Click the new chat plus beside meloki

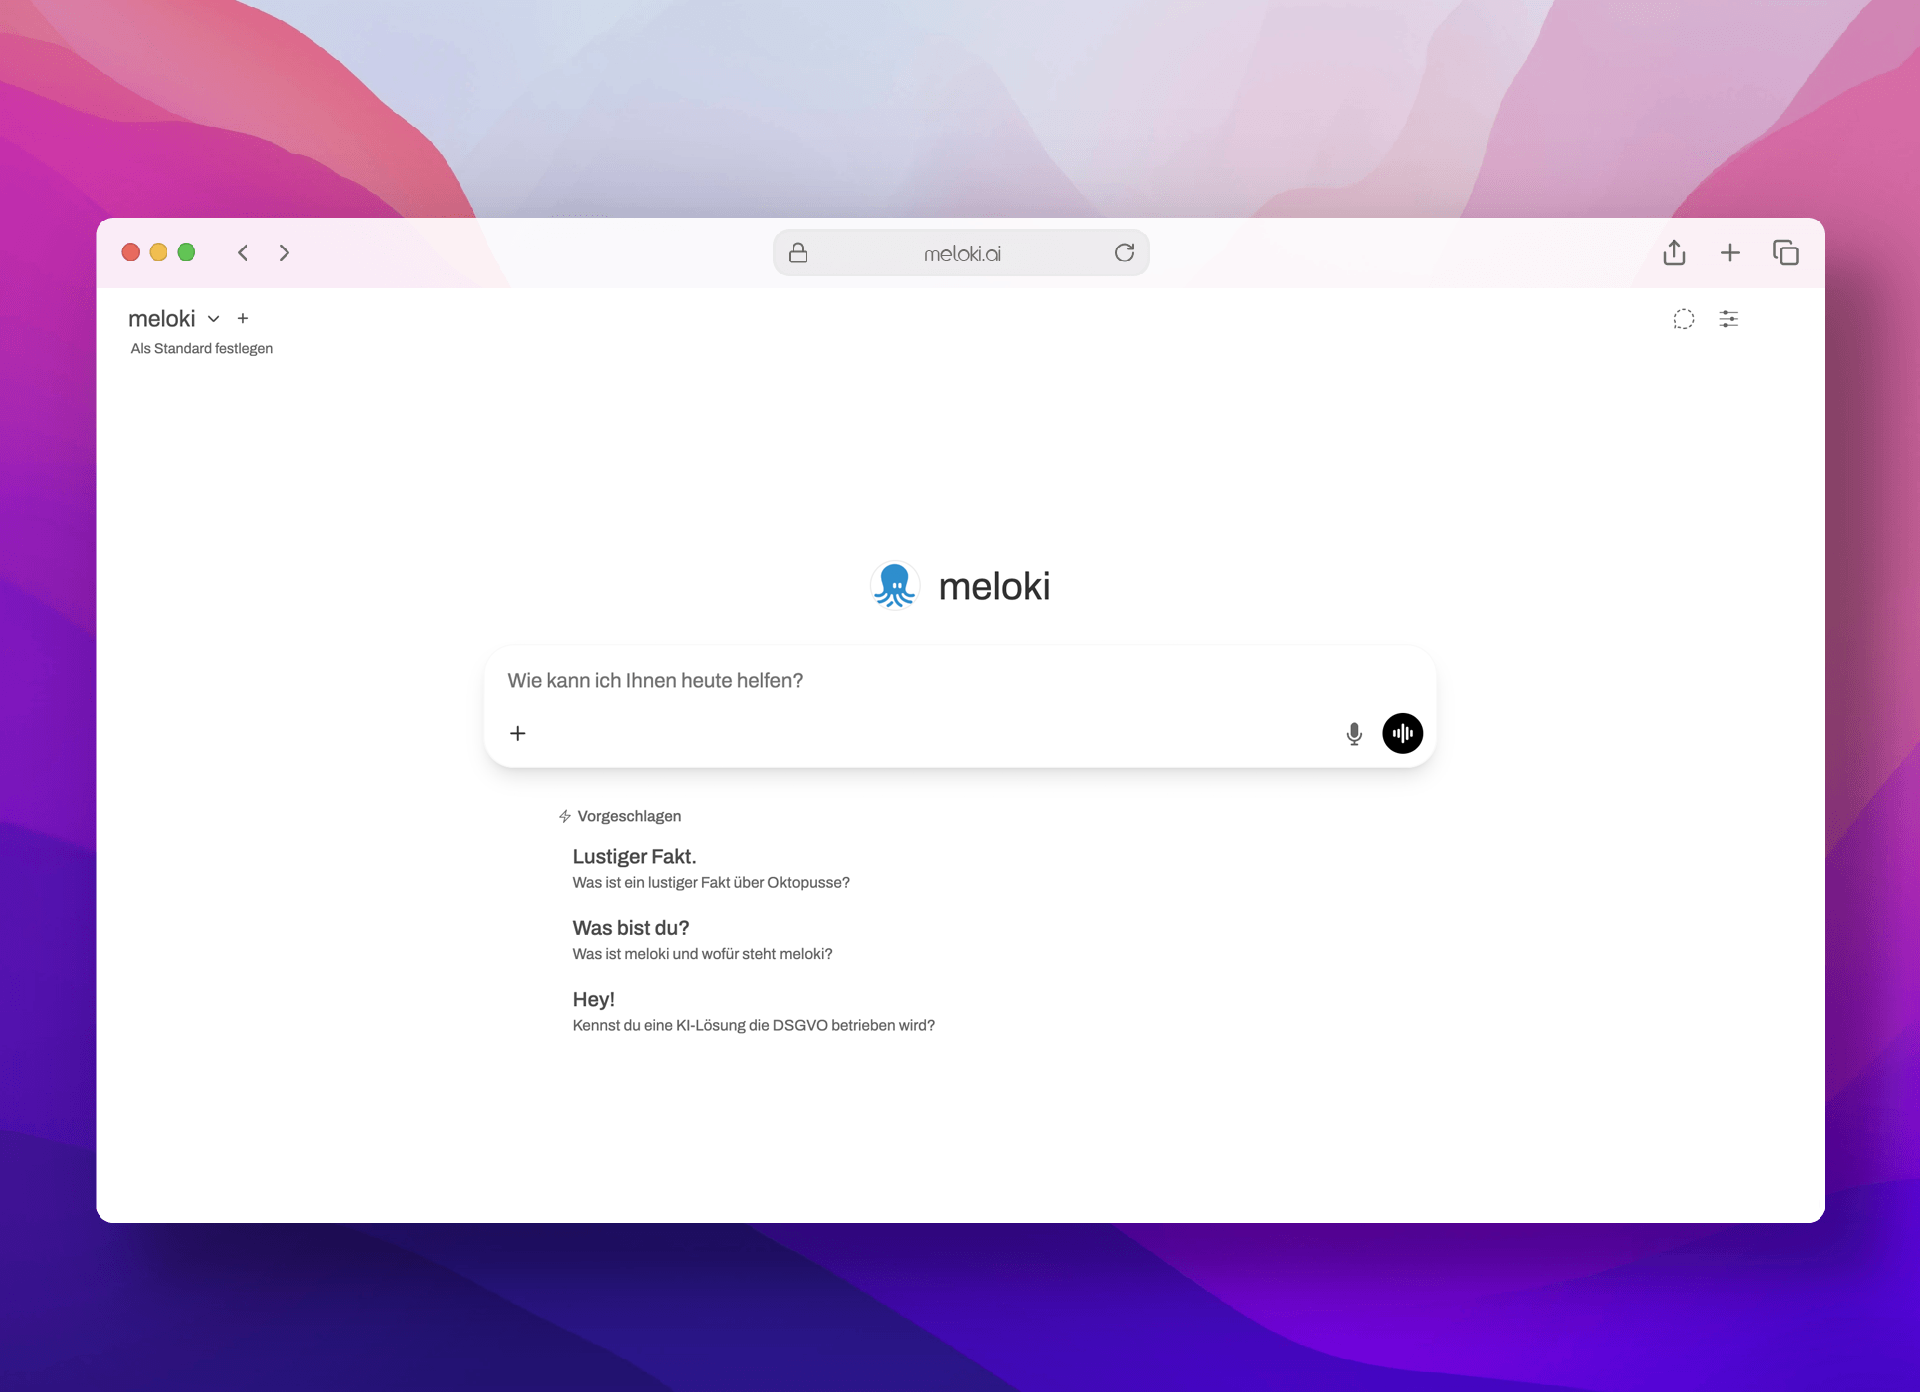coord(243,319)
